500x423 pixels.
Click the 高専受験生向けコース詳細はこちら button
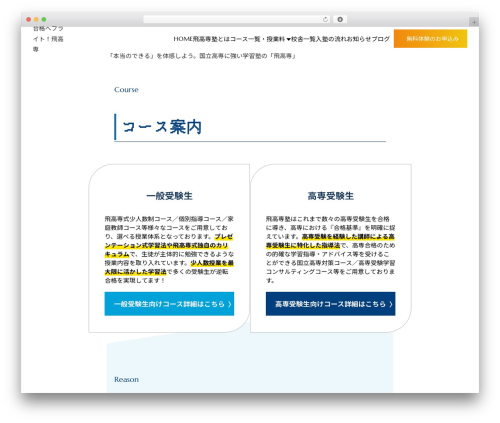[330, 304]
